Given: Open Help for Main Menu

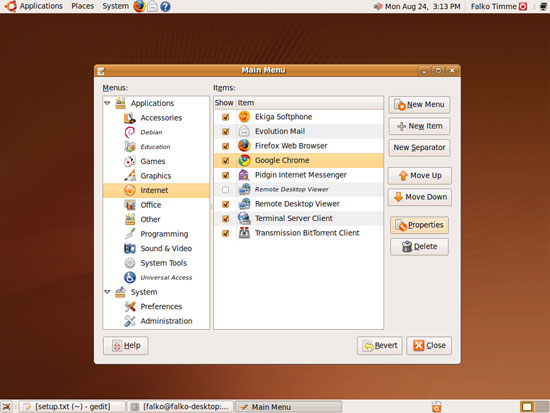Looking at the screenshot, I should tap(126, 346).
